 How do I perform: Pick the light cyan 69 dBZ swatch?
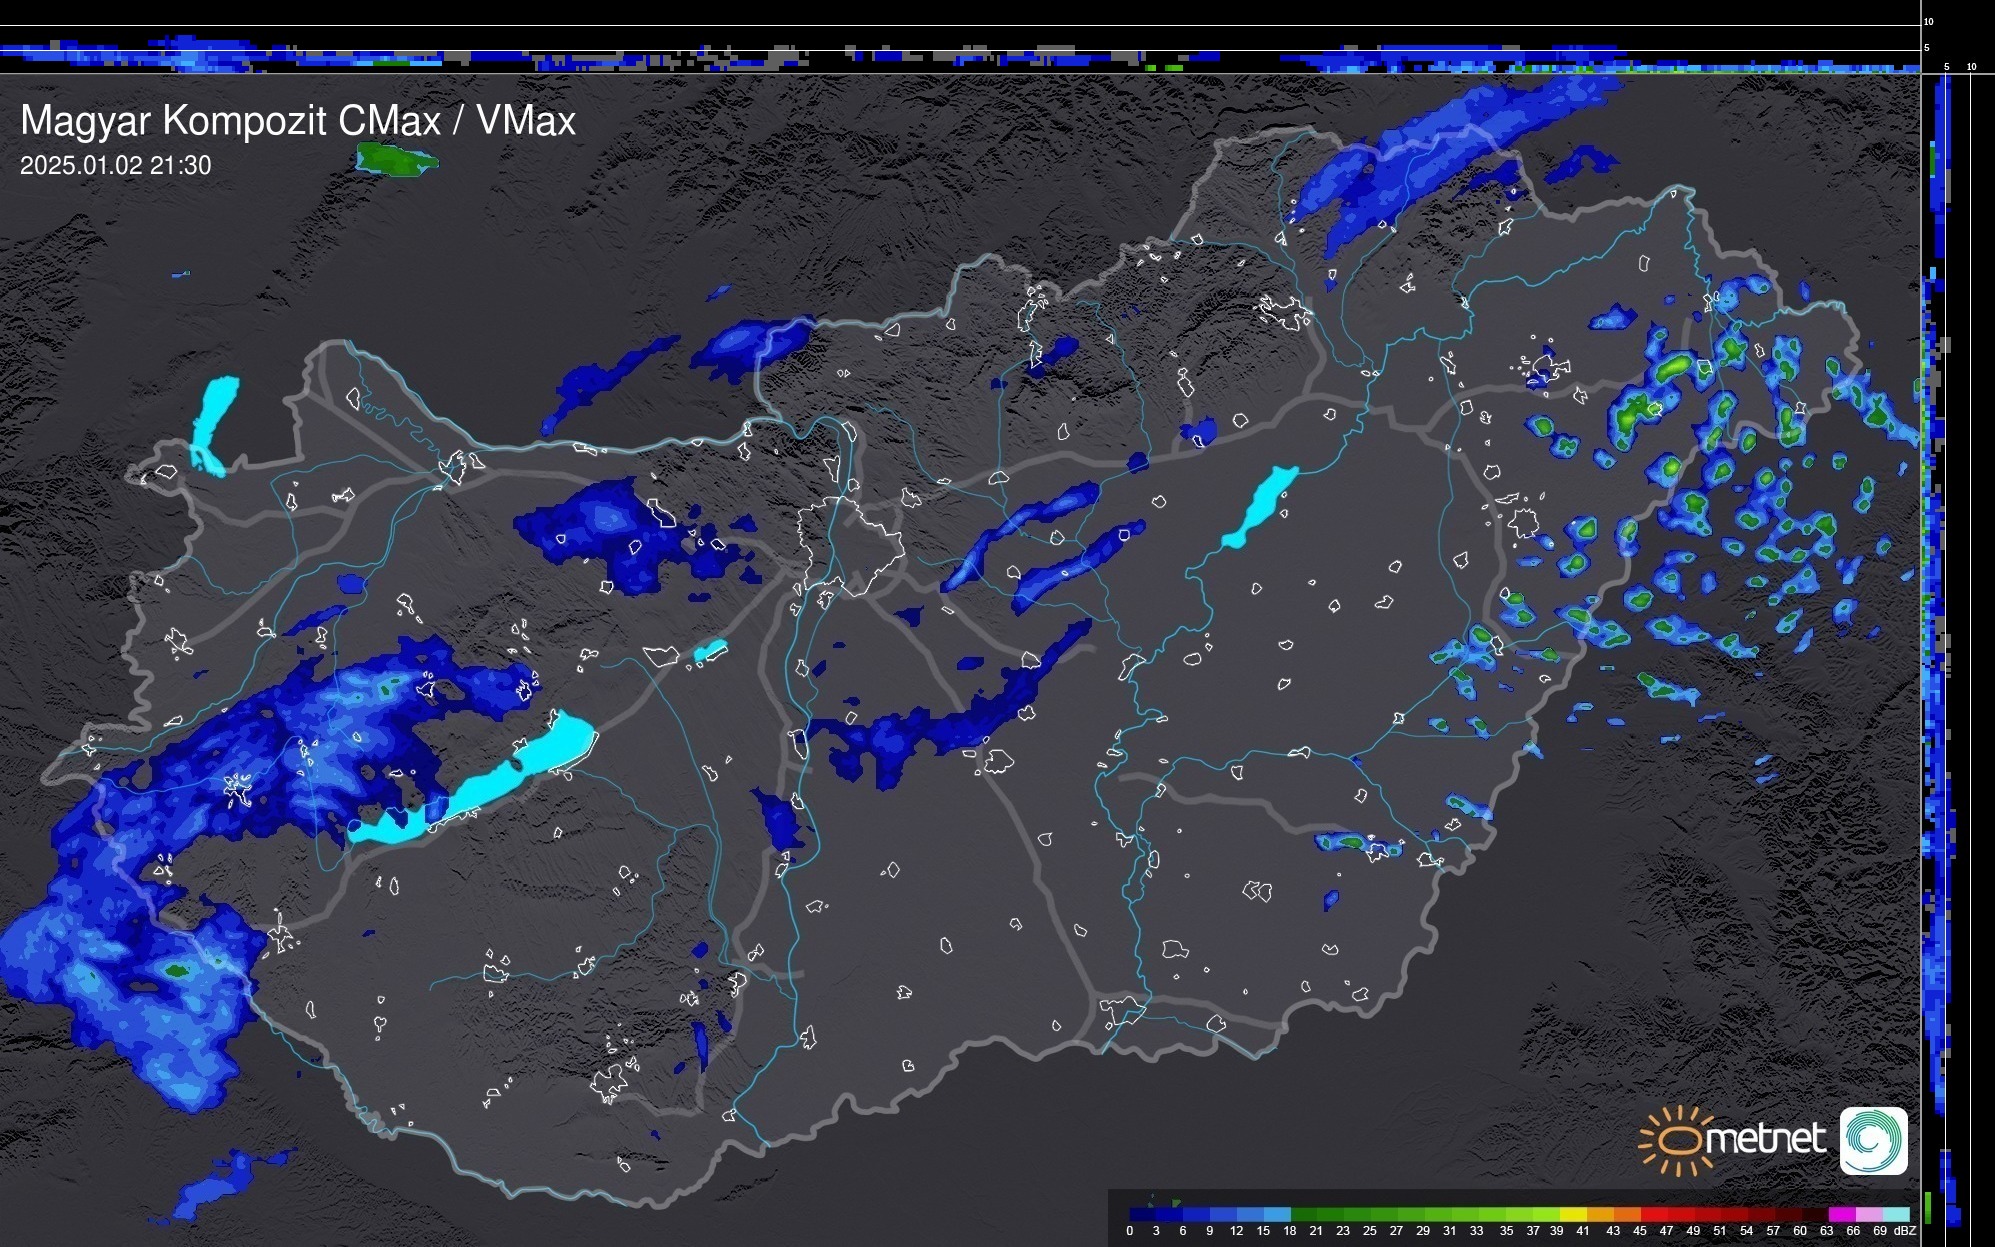coord(1895,1214)
